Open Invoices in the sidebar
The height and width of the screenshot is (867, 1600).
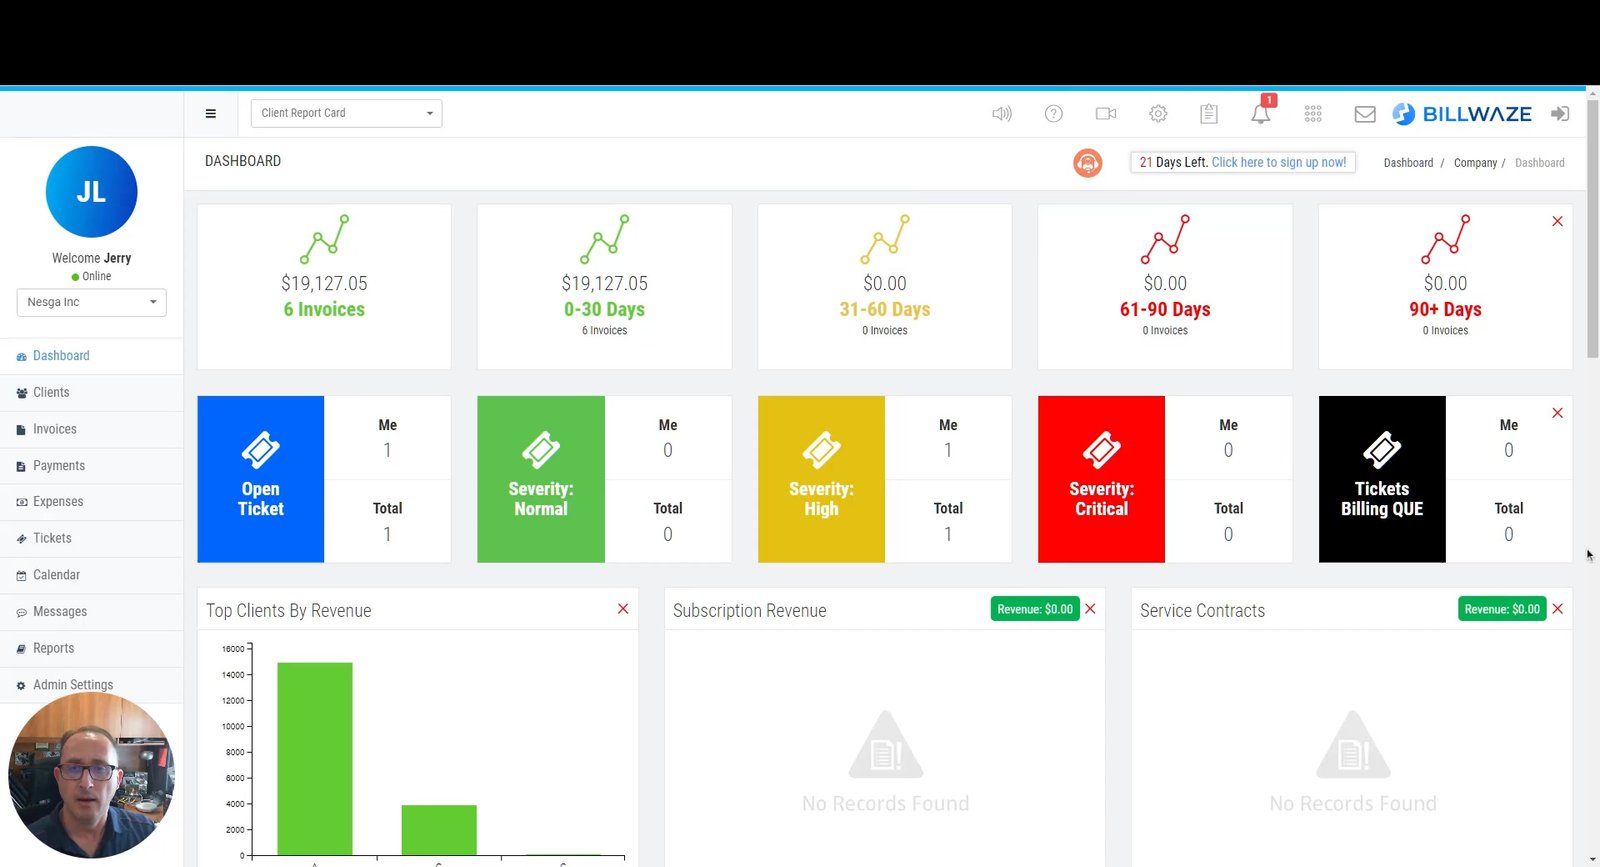[54, 429]
